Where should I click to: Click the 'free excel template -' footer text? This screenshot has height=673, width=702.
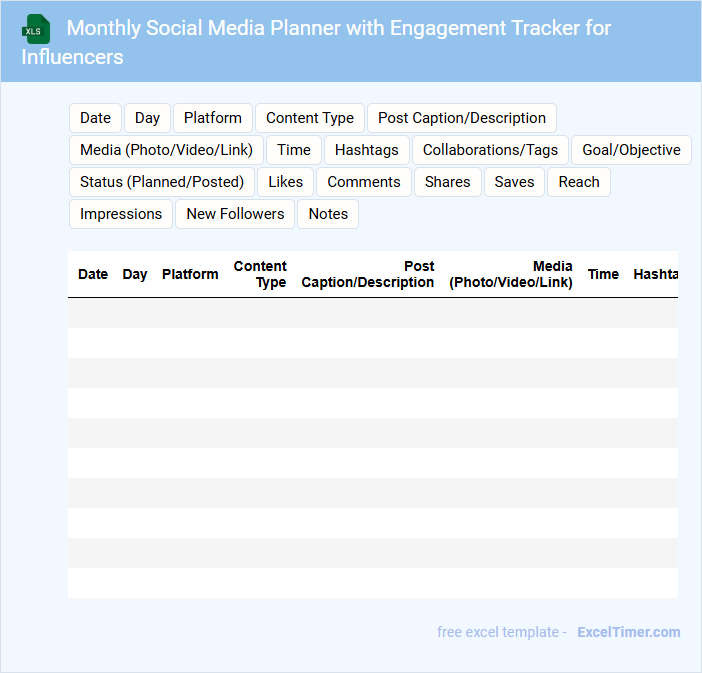502,632
